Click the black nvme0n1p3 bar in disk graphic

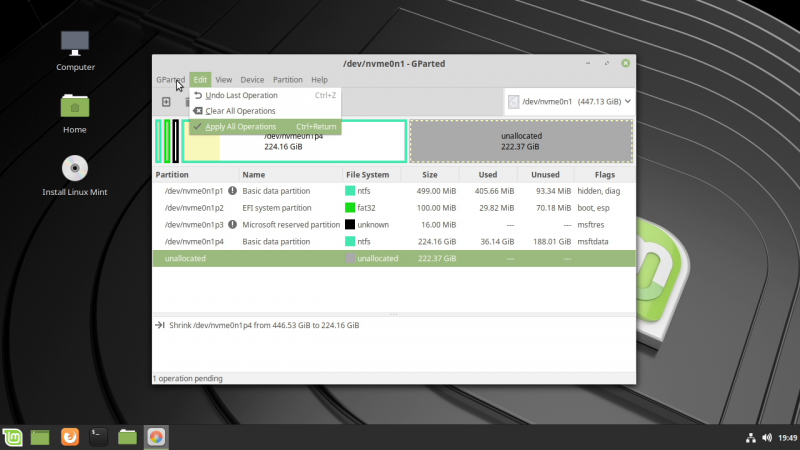(176, 141)
